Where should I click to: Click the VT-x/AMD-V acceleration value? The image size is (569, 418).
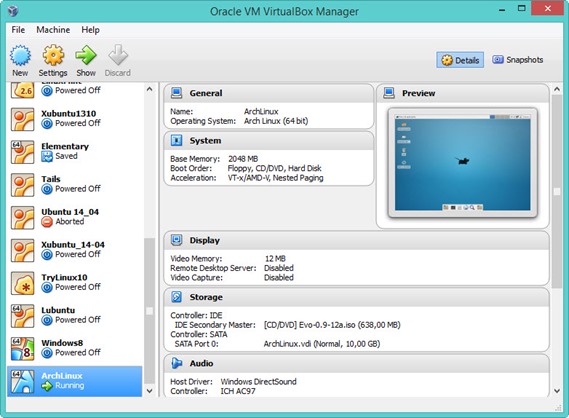(275, 178)
